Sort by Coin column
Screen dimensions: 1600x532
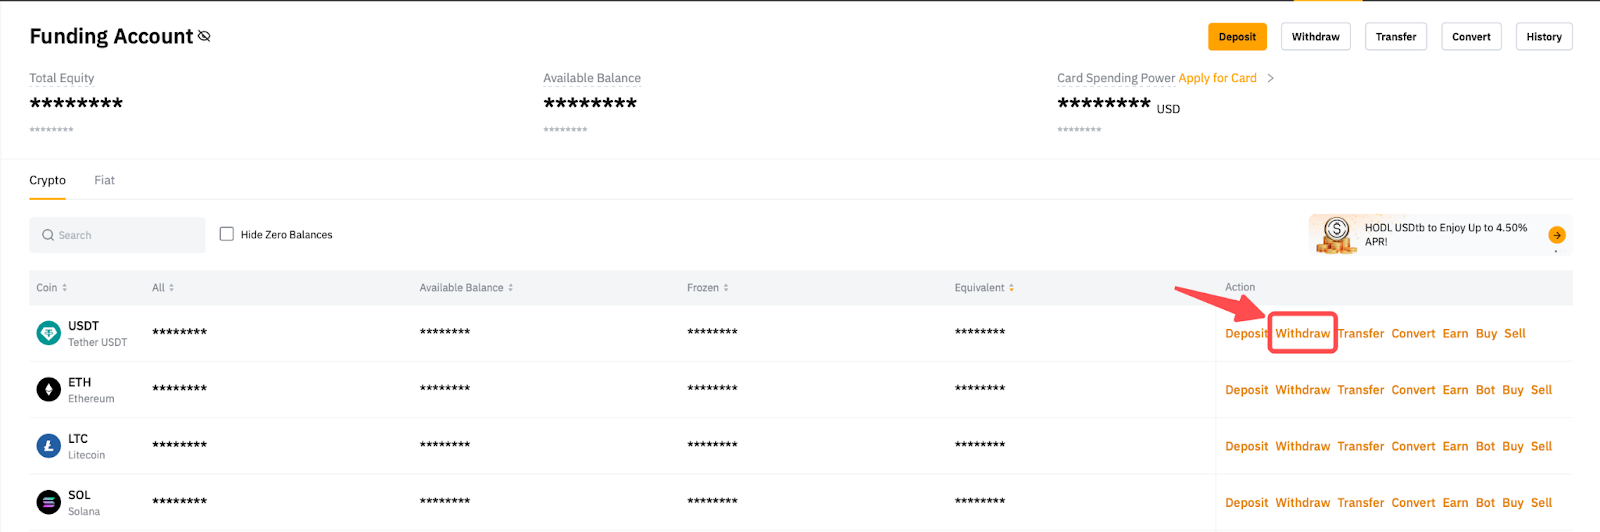(x=52, y=288)
